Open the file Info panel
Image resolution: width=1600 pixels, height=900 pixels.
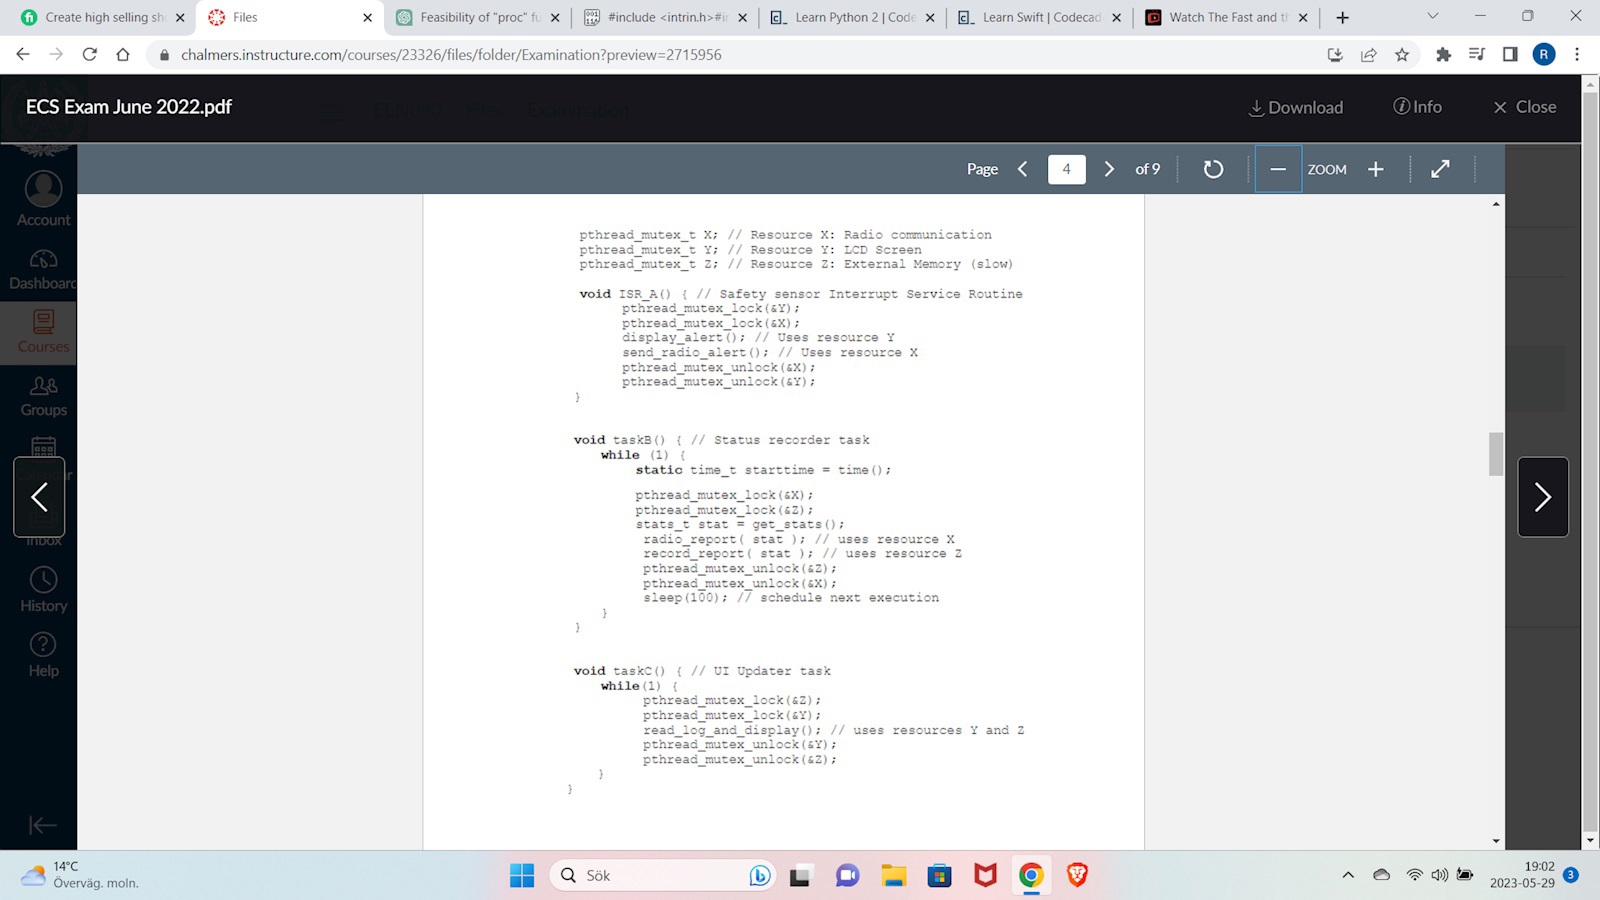[x=1417, y=107]
